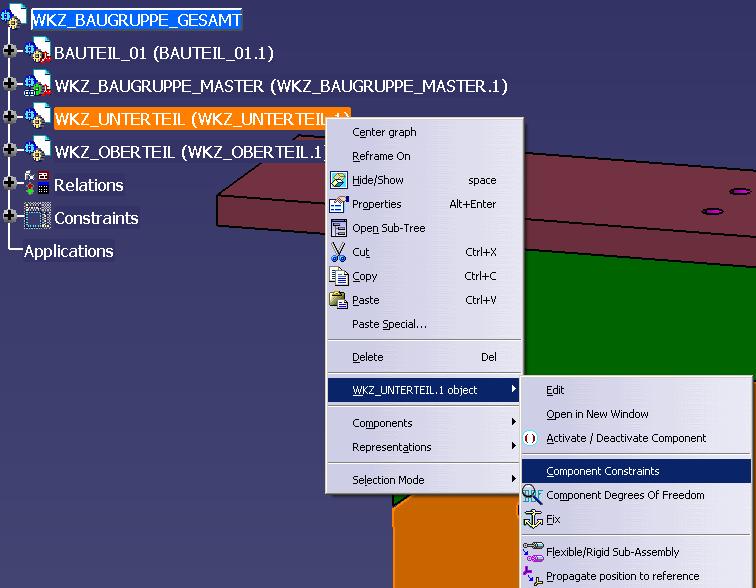Click the Copy pages icon

coord(338,276)
